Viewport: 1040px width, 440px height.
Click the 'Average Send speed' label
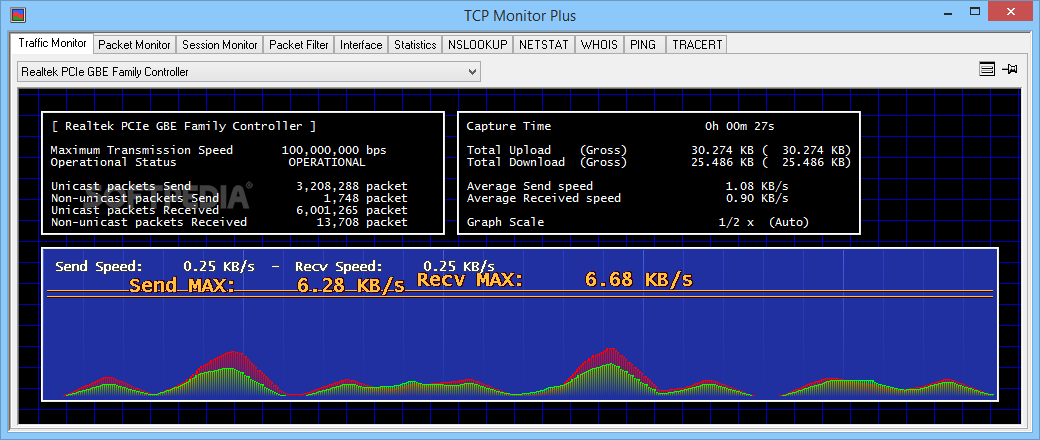click(530, 186)
